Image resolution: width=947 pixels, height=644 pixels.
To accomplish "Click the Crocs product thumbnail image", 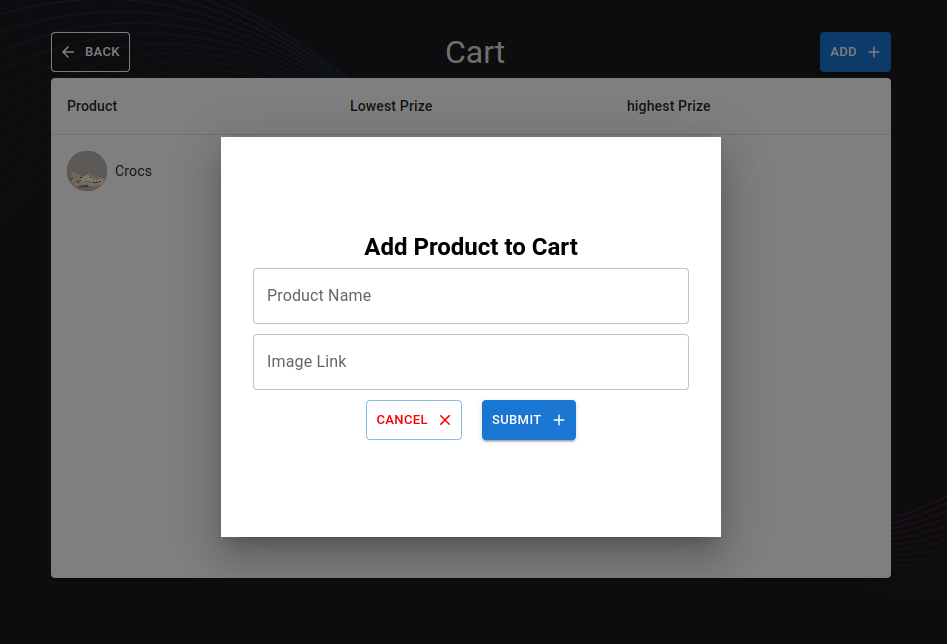I will coord(86,170).
